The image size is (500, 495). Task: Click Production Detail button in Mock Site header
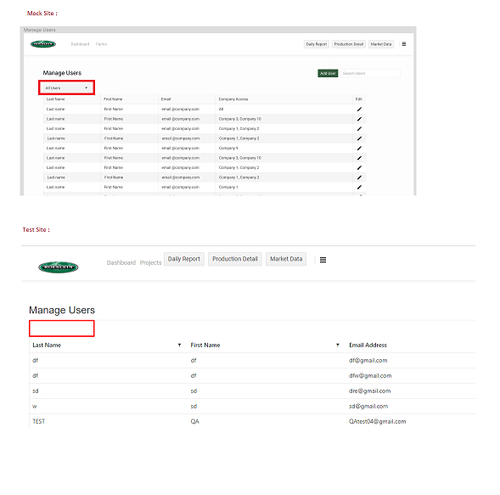pos(349,44)
